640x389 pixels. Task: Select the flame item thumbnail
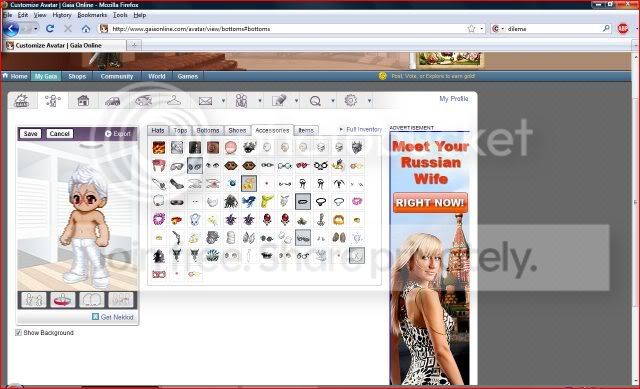[x=159, y=147]
